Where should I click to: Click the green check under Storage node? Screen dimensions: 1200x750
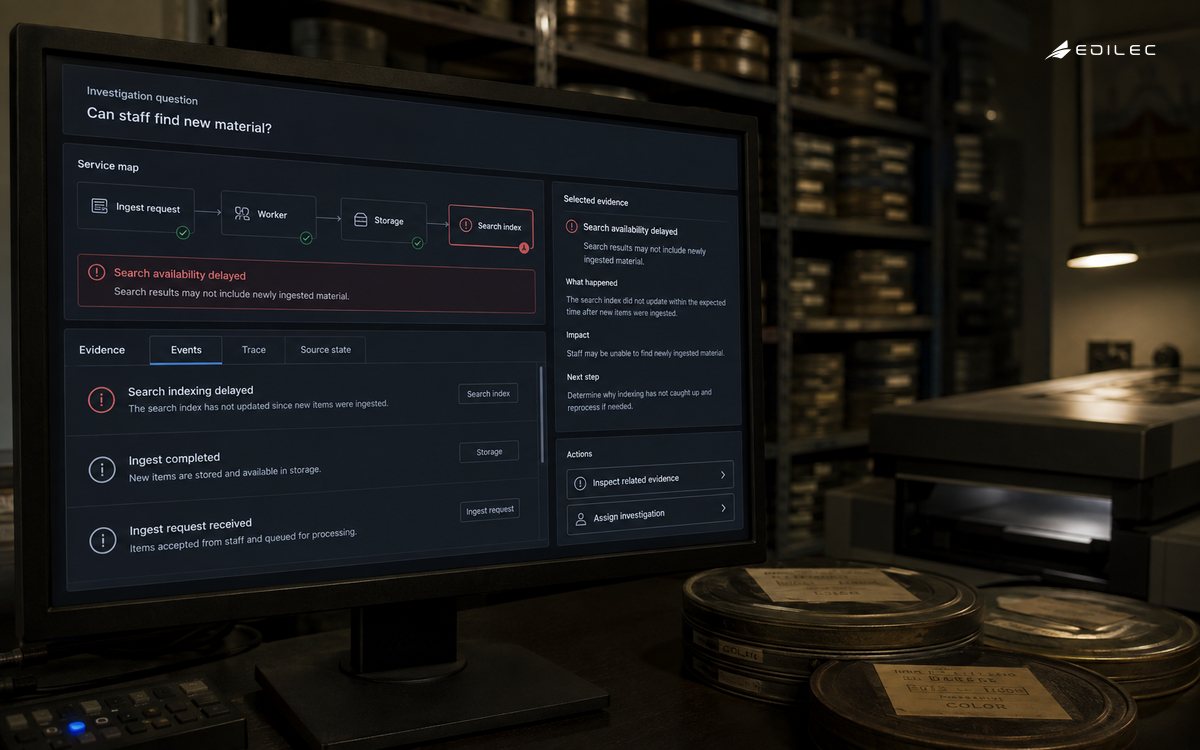coord(417,243)
